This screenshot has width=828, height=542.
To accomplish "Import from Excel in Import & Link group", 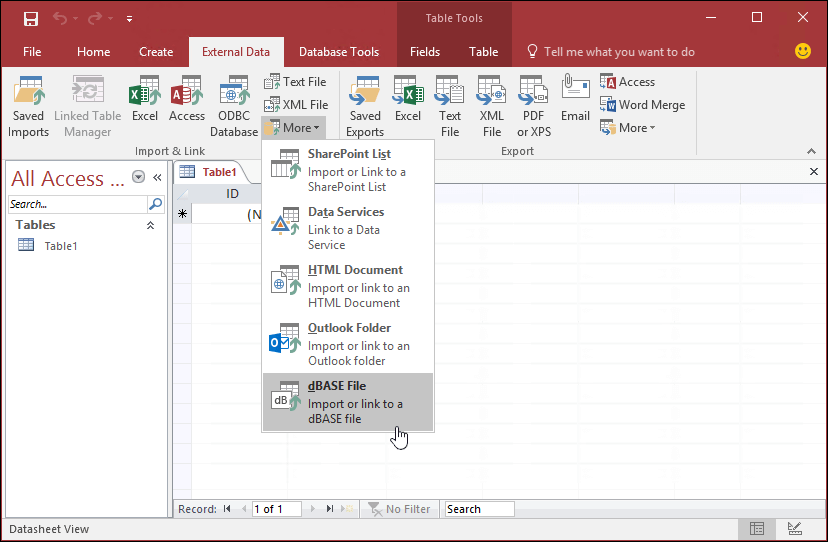I will 145,106.
